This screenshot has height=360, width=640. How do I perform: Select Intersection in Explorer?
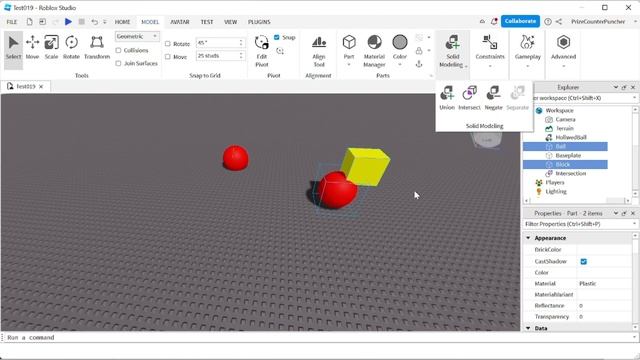pyautogui.click(x=570, y=173)
